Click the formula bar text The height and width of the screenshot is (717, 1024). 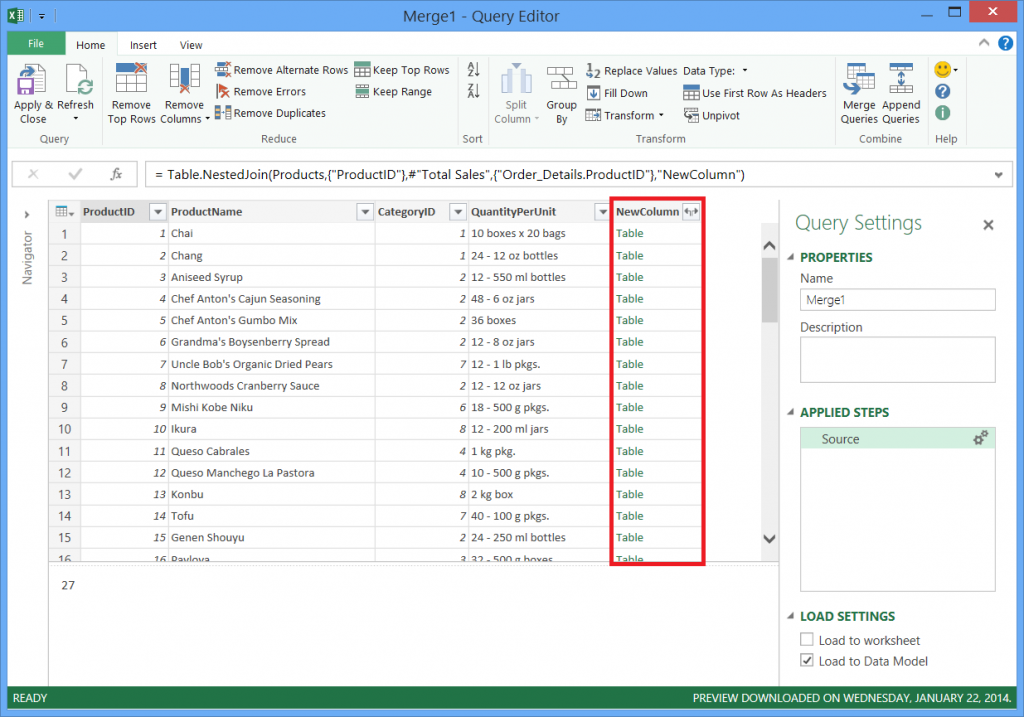pos(450,174)
